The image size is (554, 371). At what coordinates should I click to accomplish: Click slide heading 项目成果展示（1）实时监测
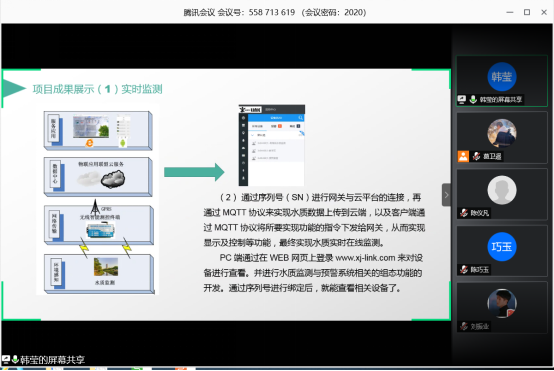click(x=98, y=89)
